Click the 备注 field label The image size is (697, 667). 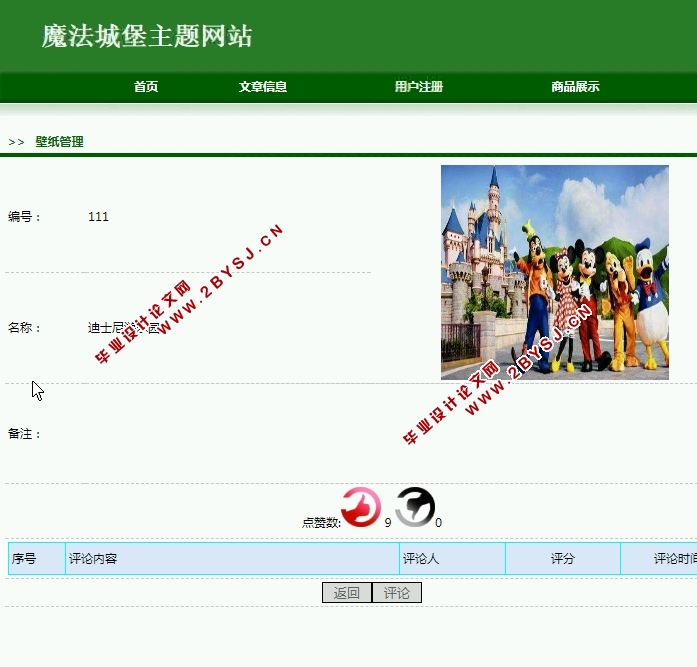coord(24,434)
